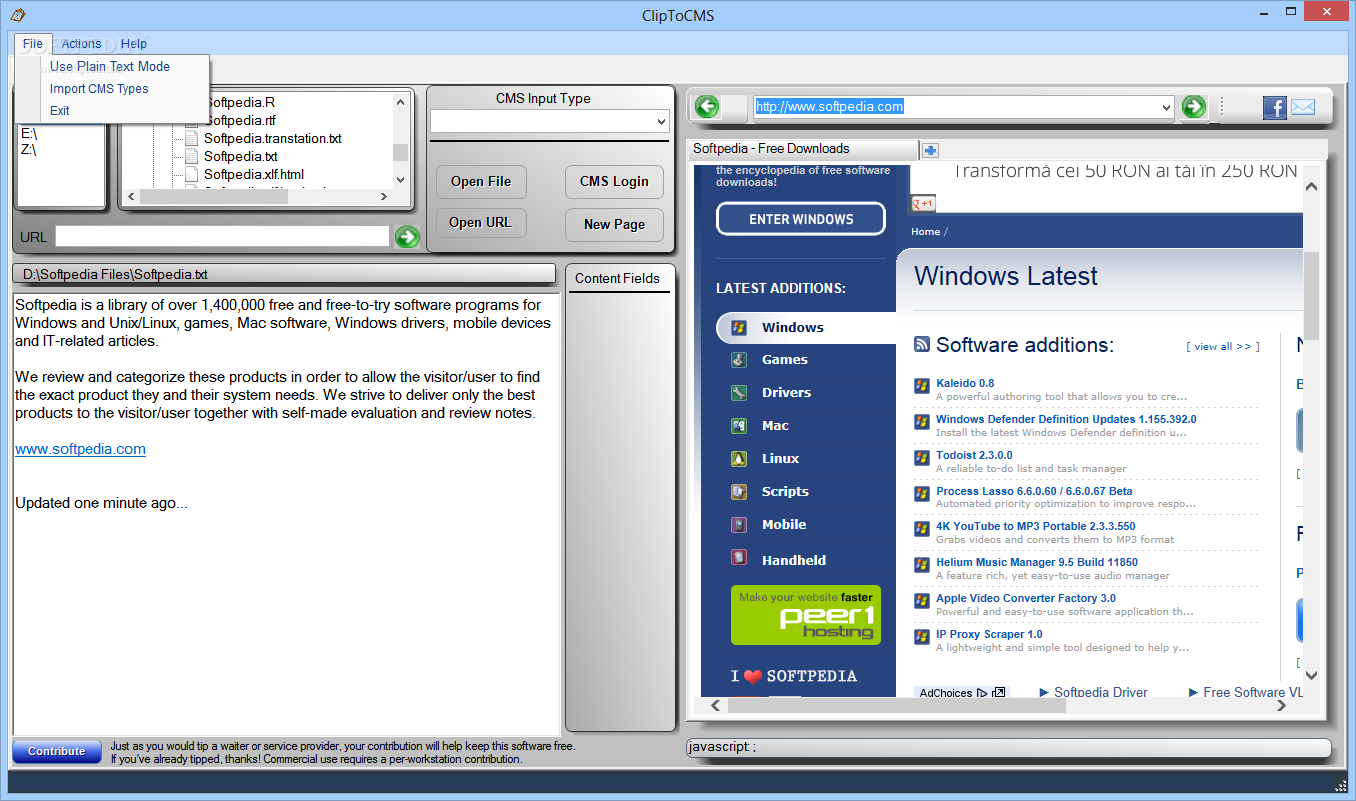
Task: Open the Actions menu
Action: click(81, 44)
